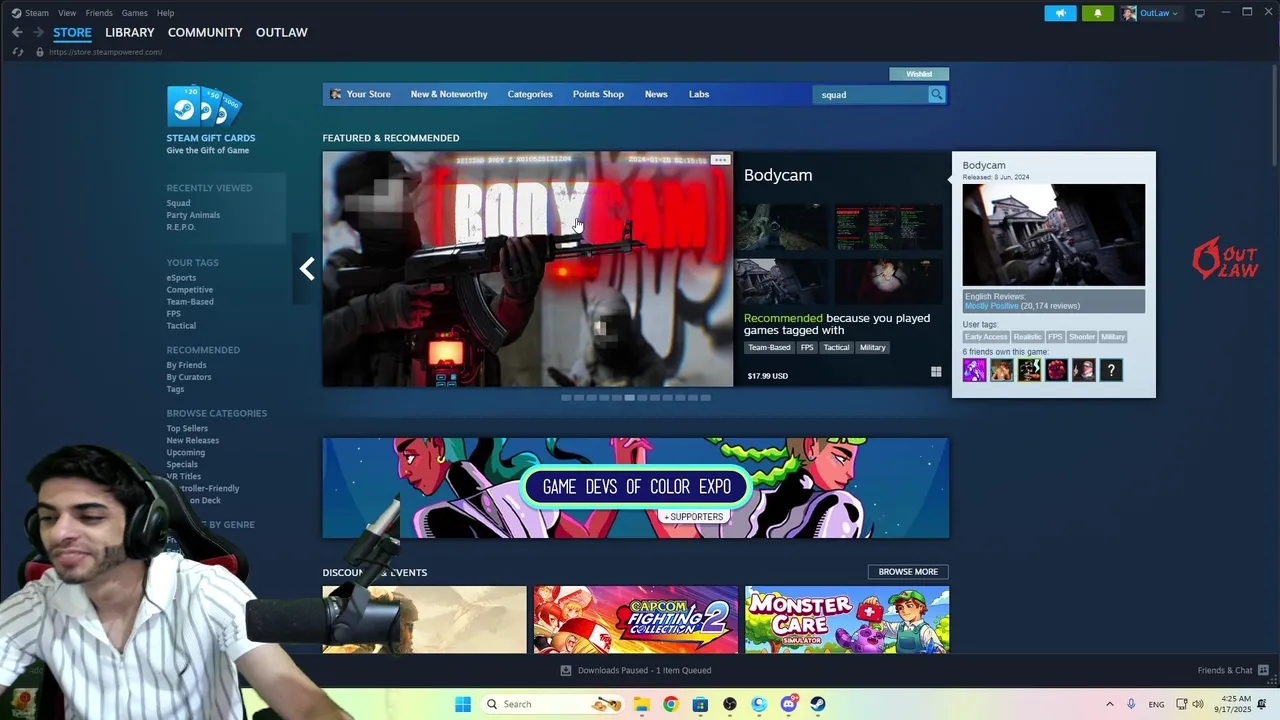The height and width of the screenshot is (720, 1280).
Task: Click the first friend avatar in Bodycam popup
Action: (974, 371)
